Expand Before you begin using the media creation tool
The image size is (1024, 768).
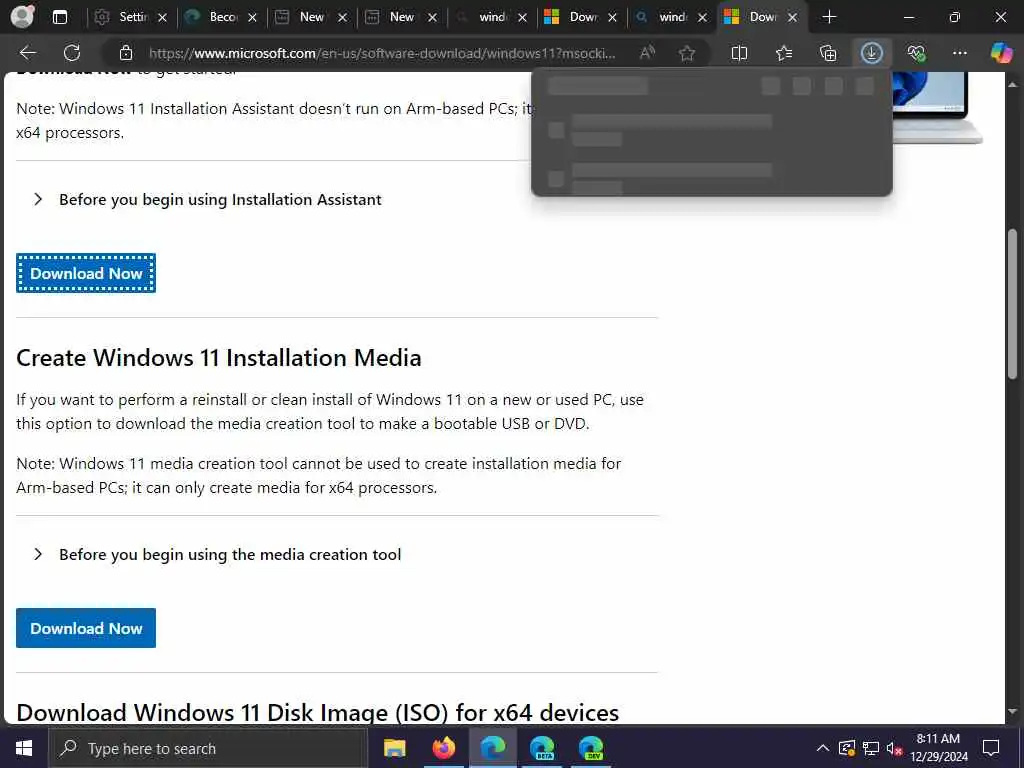tap(217, 554)
